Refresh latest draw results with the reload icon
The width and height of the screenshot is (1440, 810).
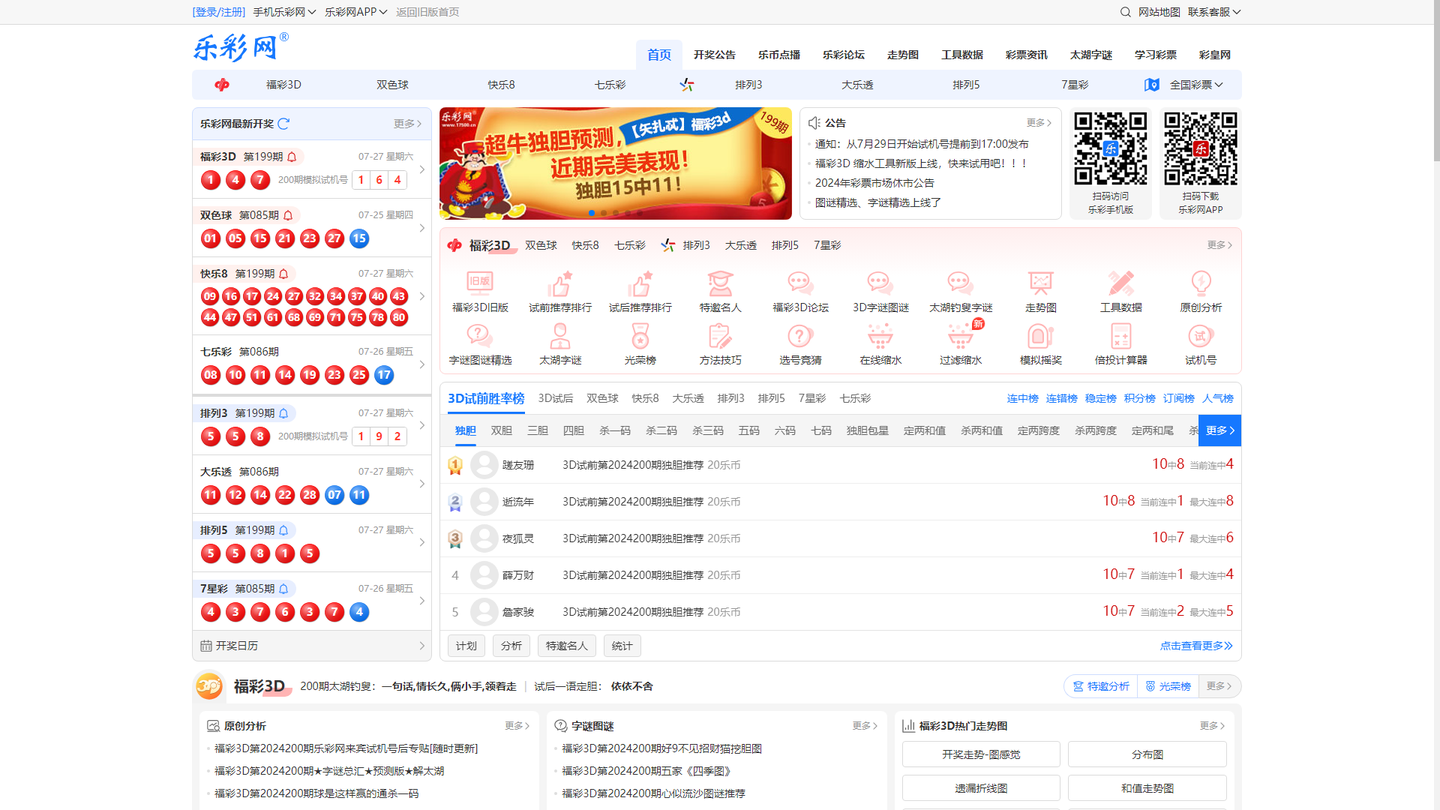(284, 124)
